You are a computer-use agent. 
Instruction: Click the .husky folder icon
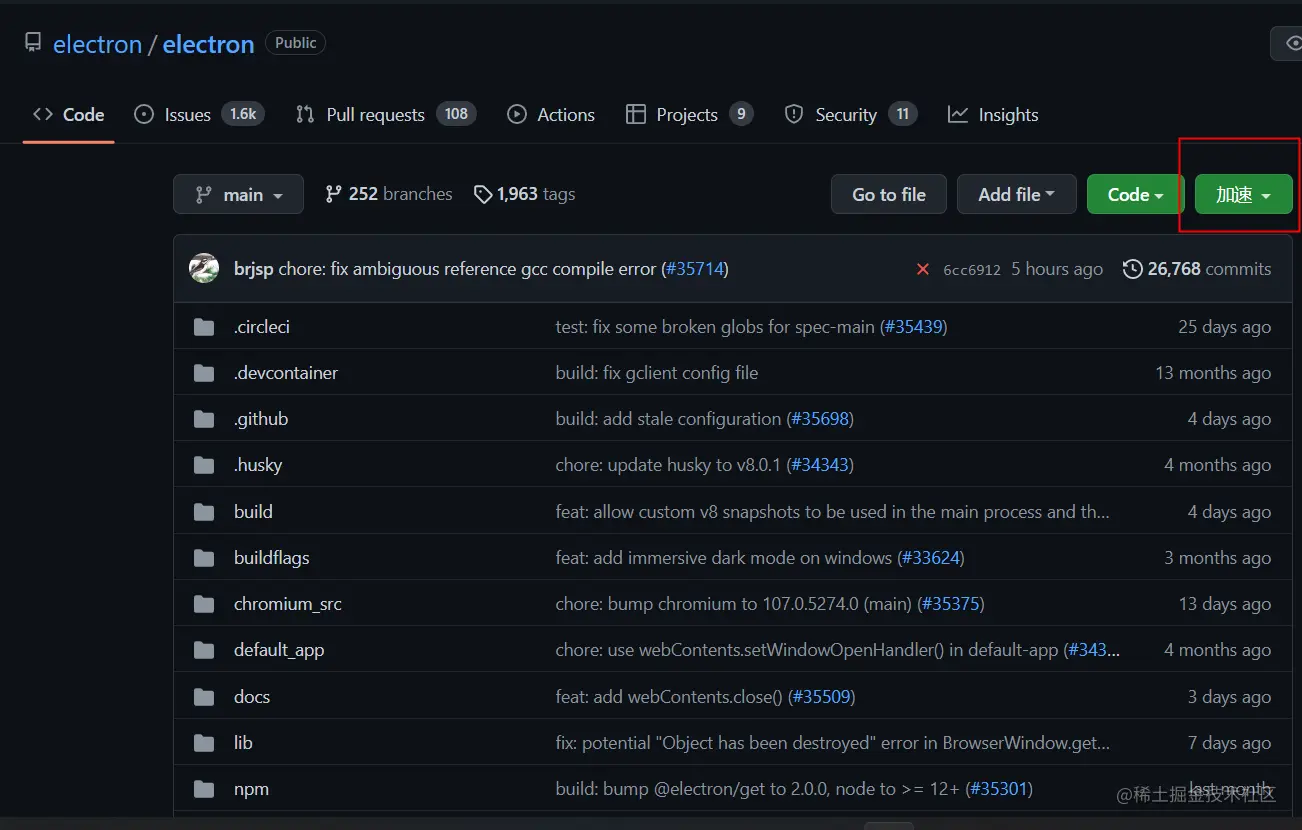coord(204,465)
